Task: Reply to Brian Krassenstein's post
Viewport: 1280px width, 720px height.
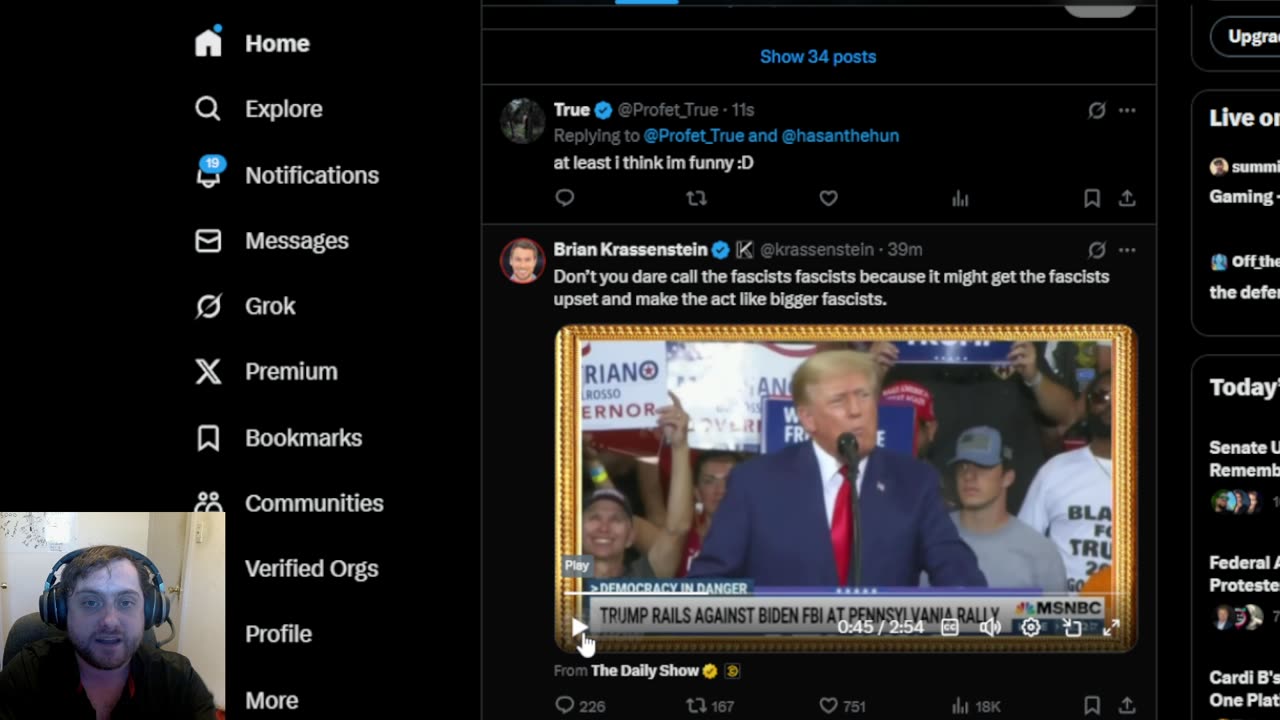Action: pos(580,706)
